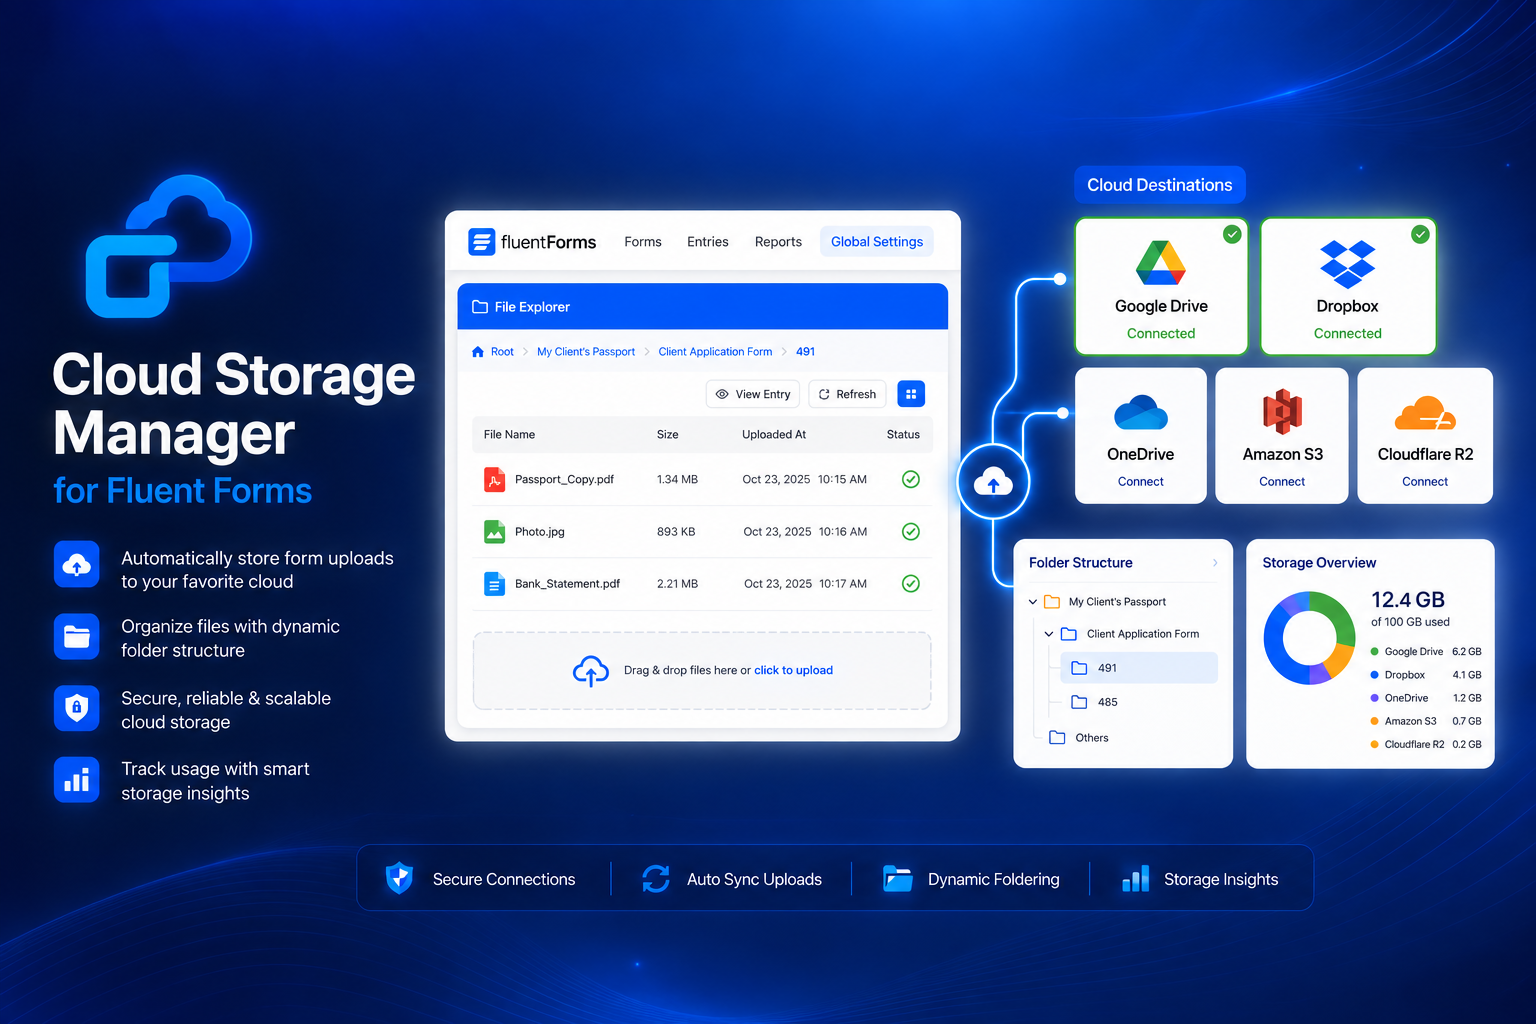Click the Dropbox logo
Image resolution: width=1536 pixels, height=1024 pixels.
click(1348, 263)
